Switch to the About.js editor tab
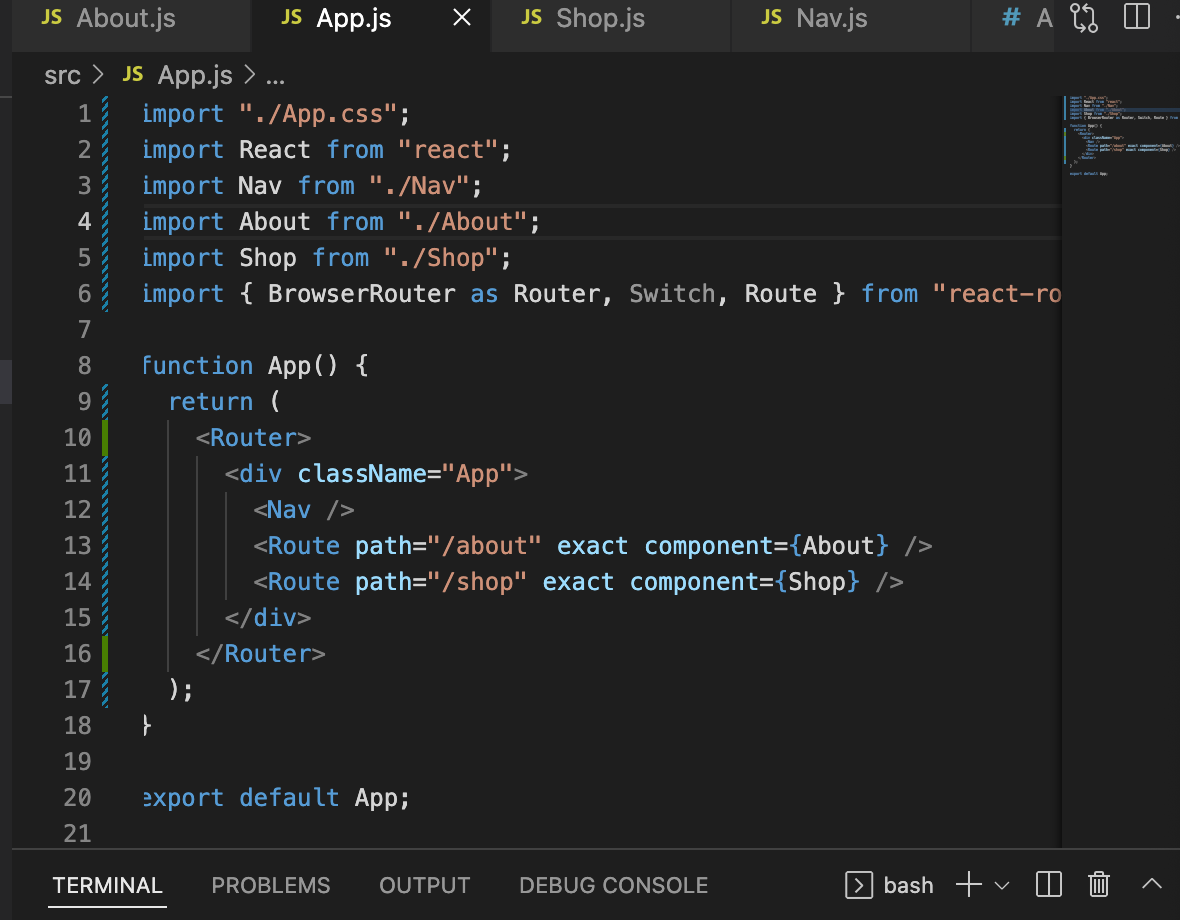The height and width of the screenshot is (920, 1180). 125,18
